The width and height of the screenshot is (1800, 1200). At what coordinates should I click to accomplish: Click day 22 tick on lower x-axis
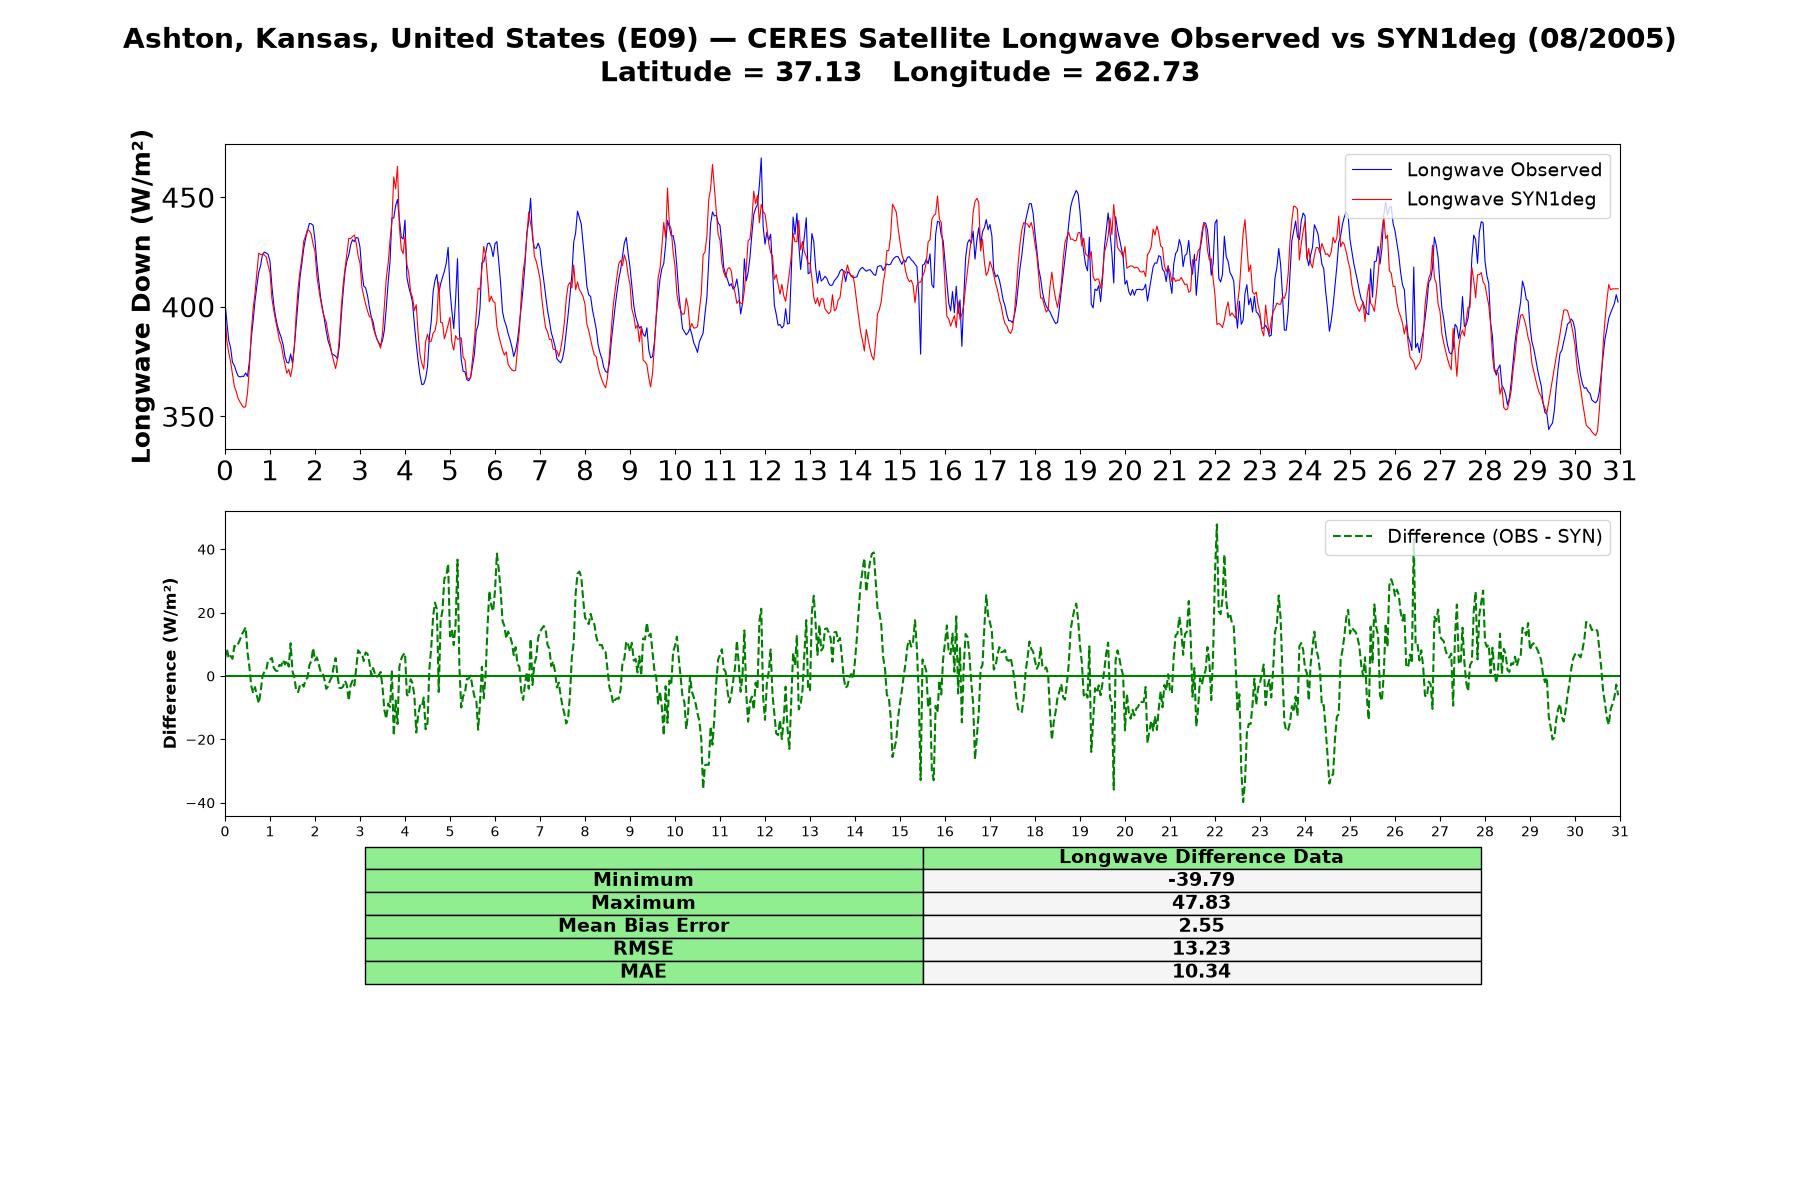click(1214, 832)
